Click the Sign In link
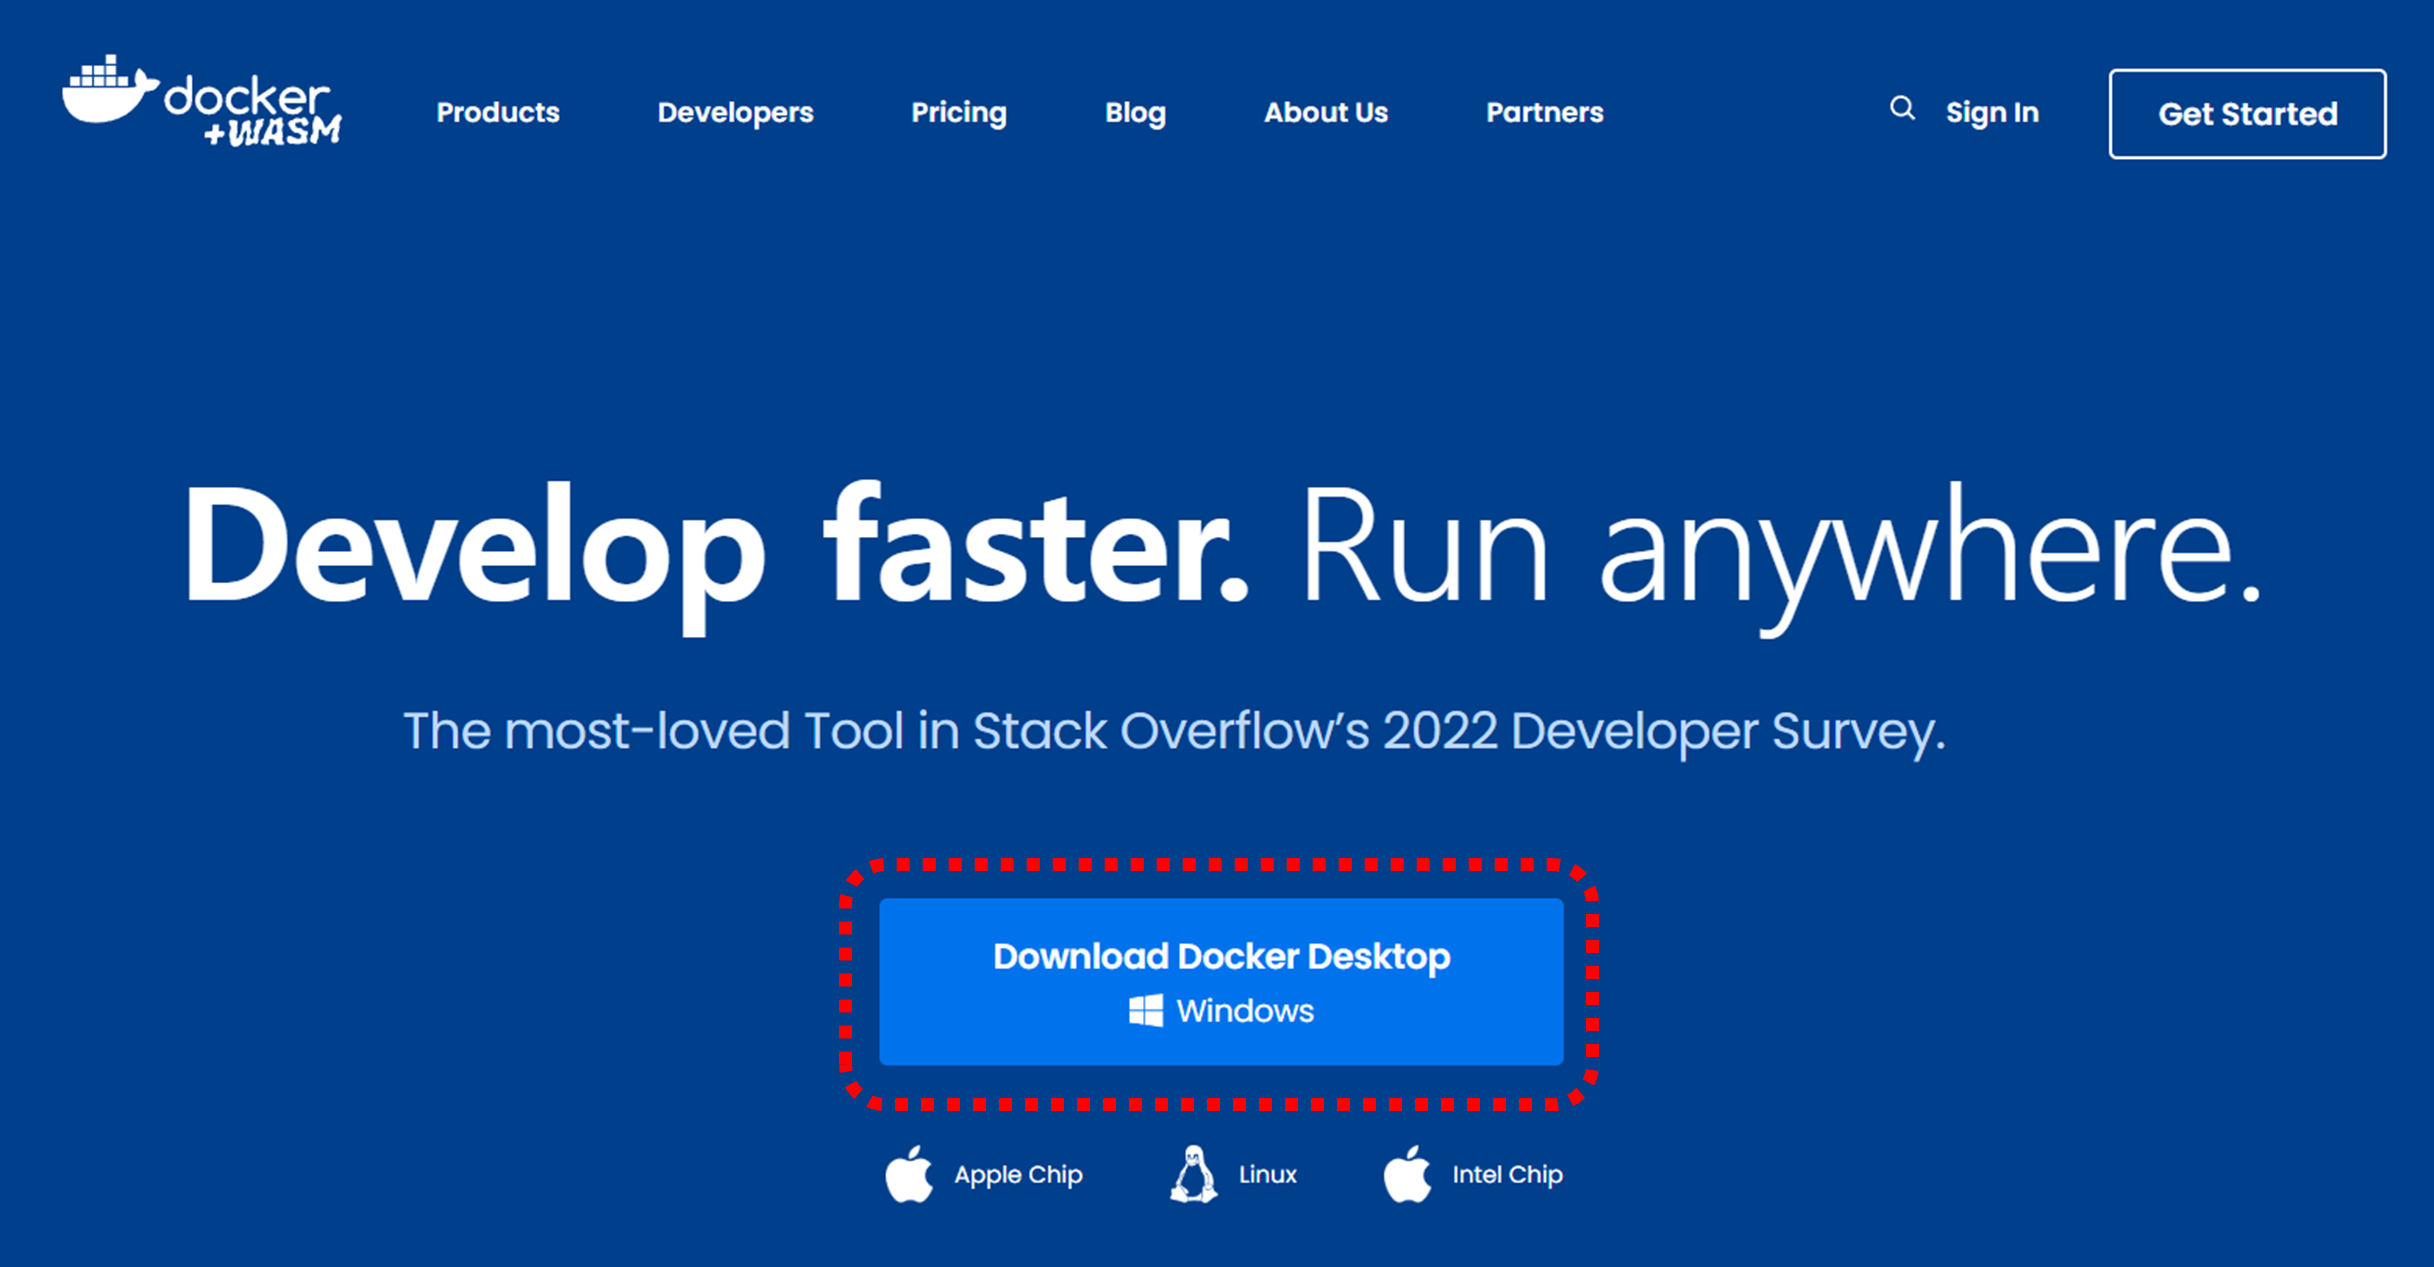 click(x=1991, y=113)
